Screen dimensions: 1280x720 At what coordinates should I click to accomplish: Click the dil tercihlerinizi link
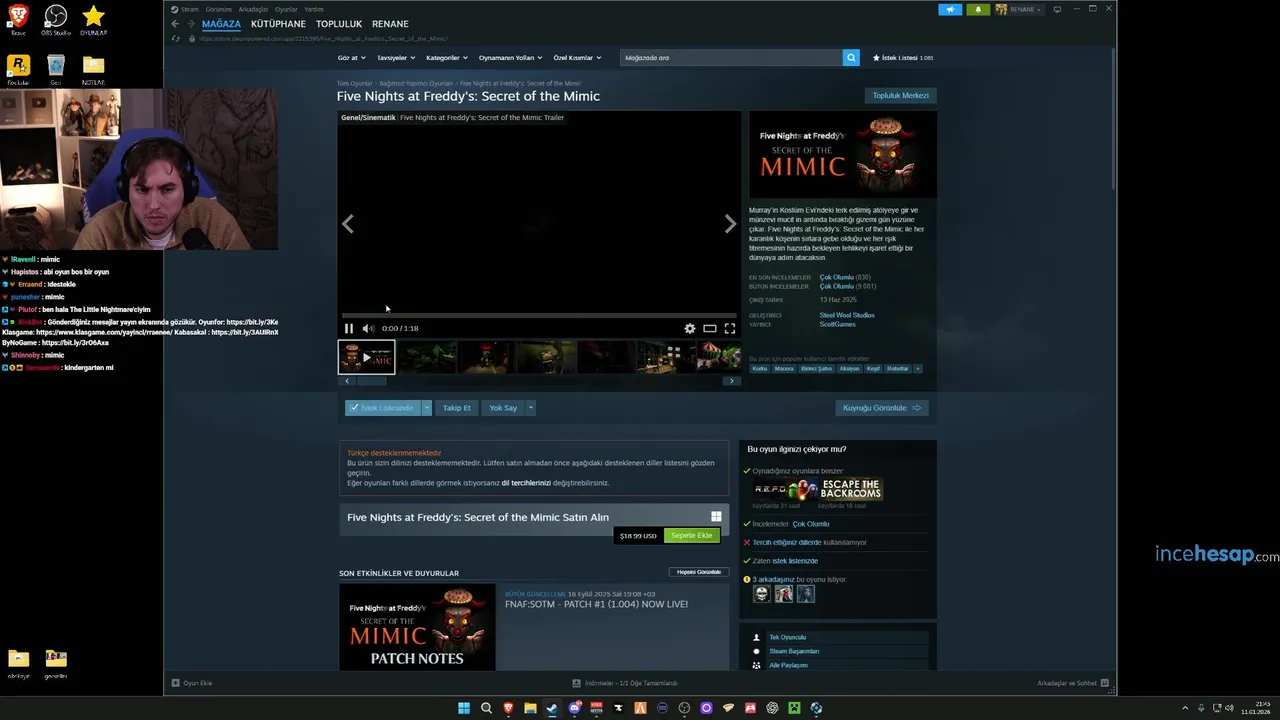526,483
